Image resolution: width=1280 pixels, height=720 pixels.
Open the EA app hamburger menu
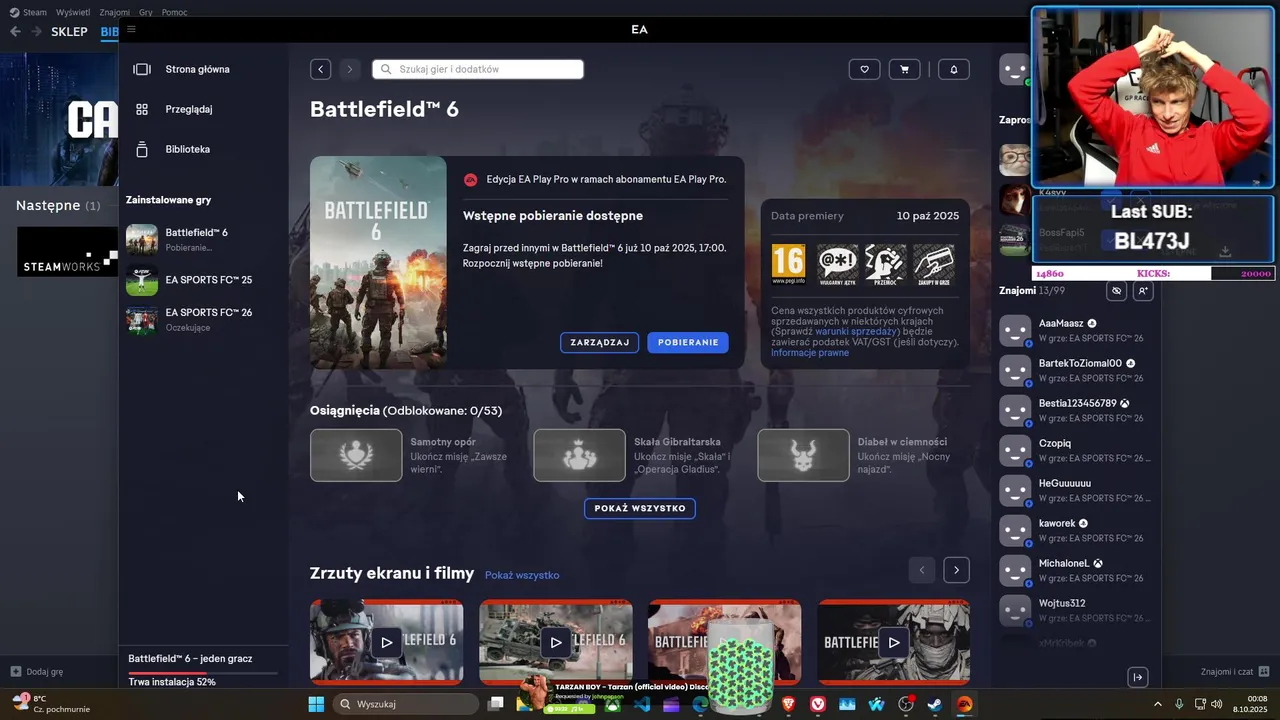pyautogui.click(x=131, y=29)
